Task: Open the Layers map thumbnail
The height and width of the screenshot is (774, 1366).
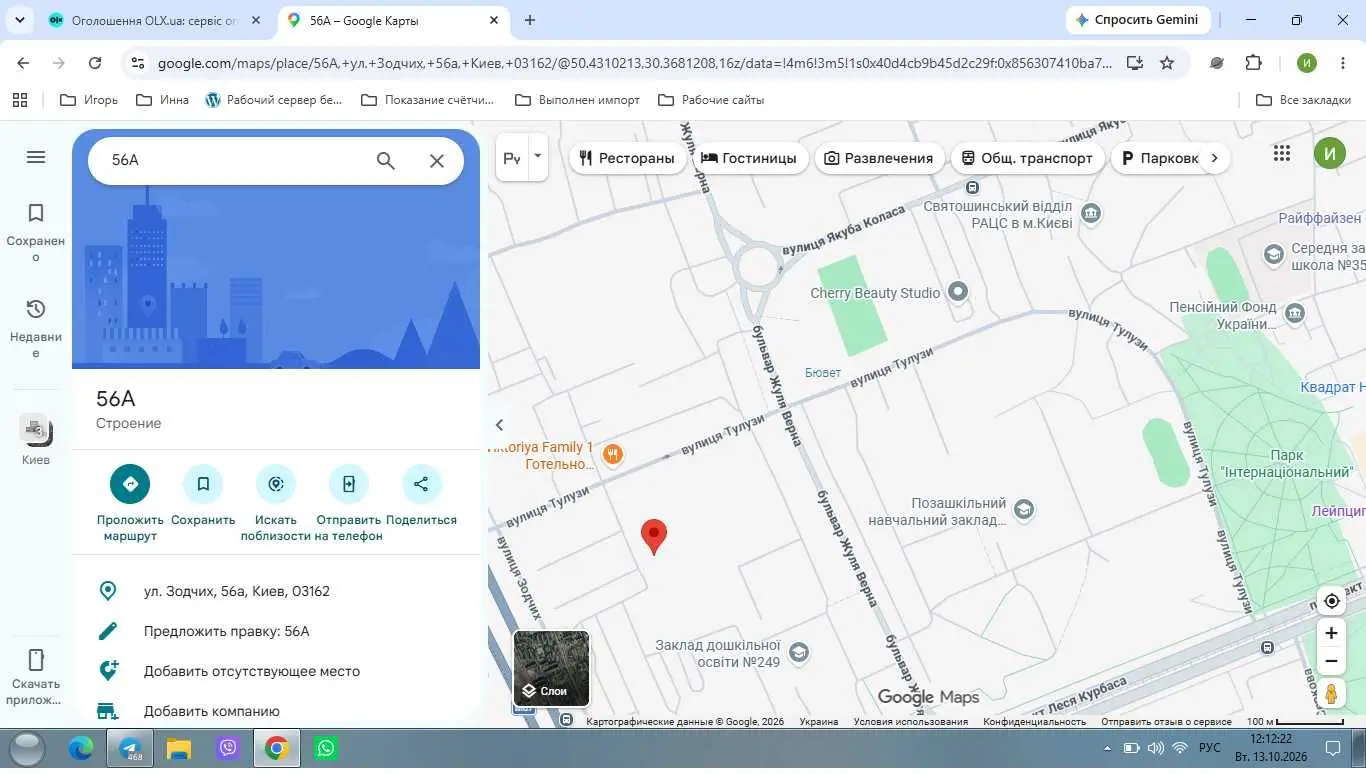Action: tap(551, 668)
